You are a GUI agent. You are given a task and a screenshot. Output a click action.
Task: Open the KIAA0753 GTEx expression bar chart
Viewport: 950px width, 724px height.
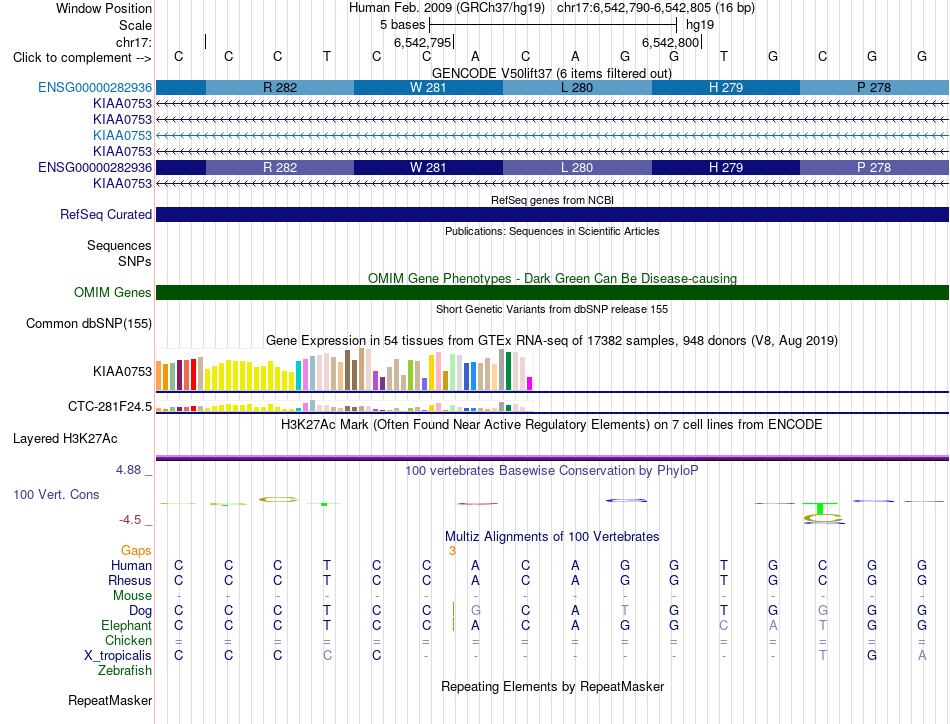point(344,370)
